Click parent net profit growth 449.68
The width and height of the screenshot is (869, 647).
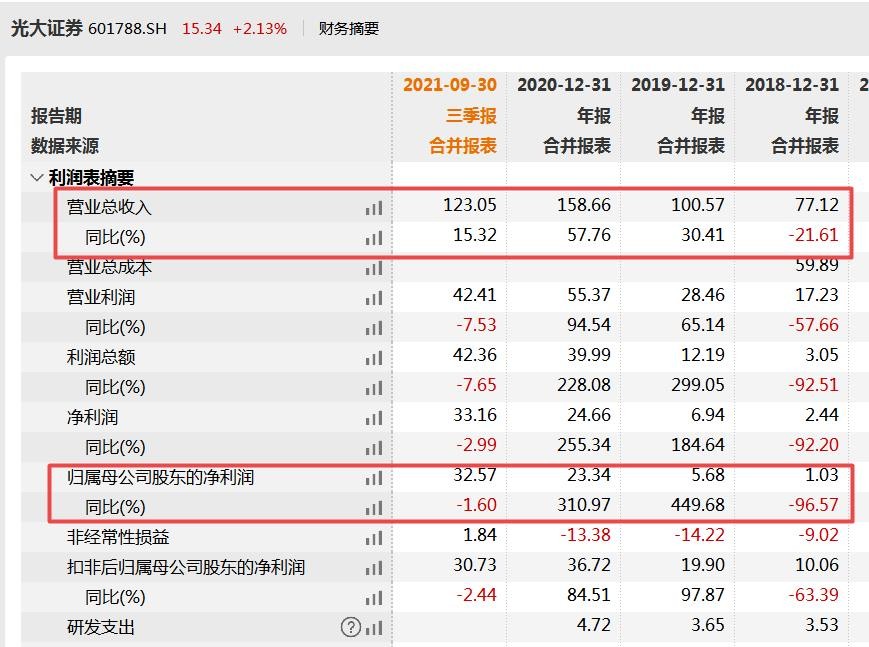click(698, 505)
